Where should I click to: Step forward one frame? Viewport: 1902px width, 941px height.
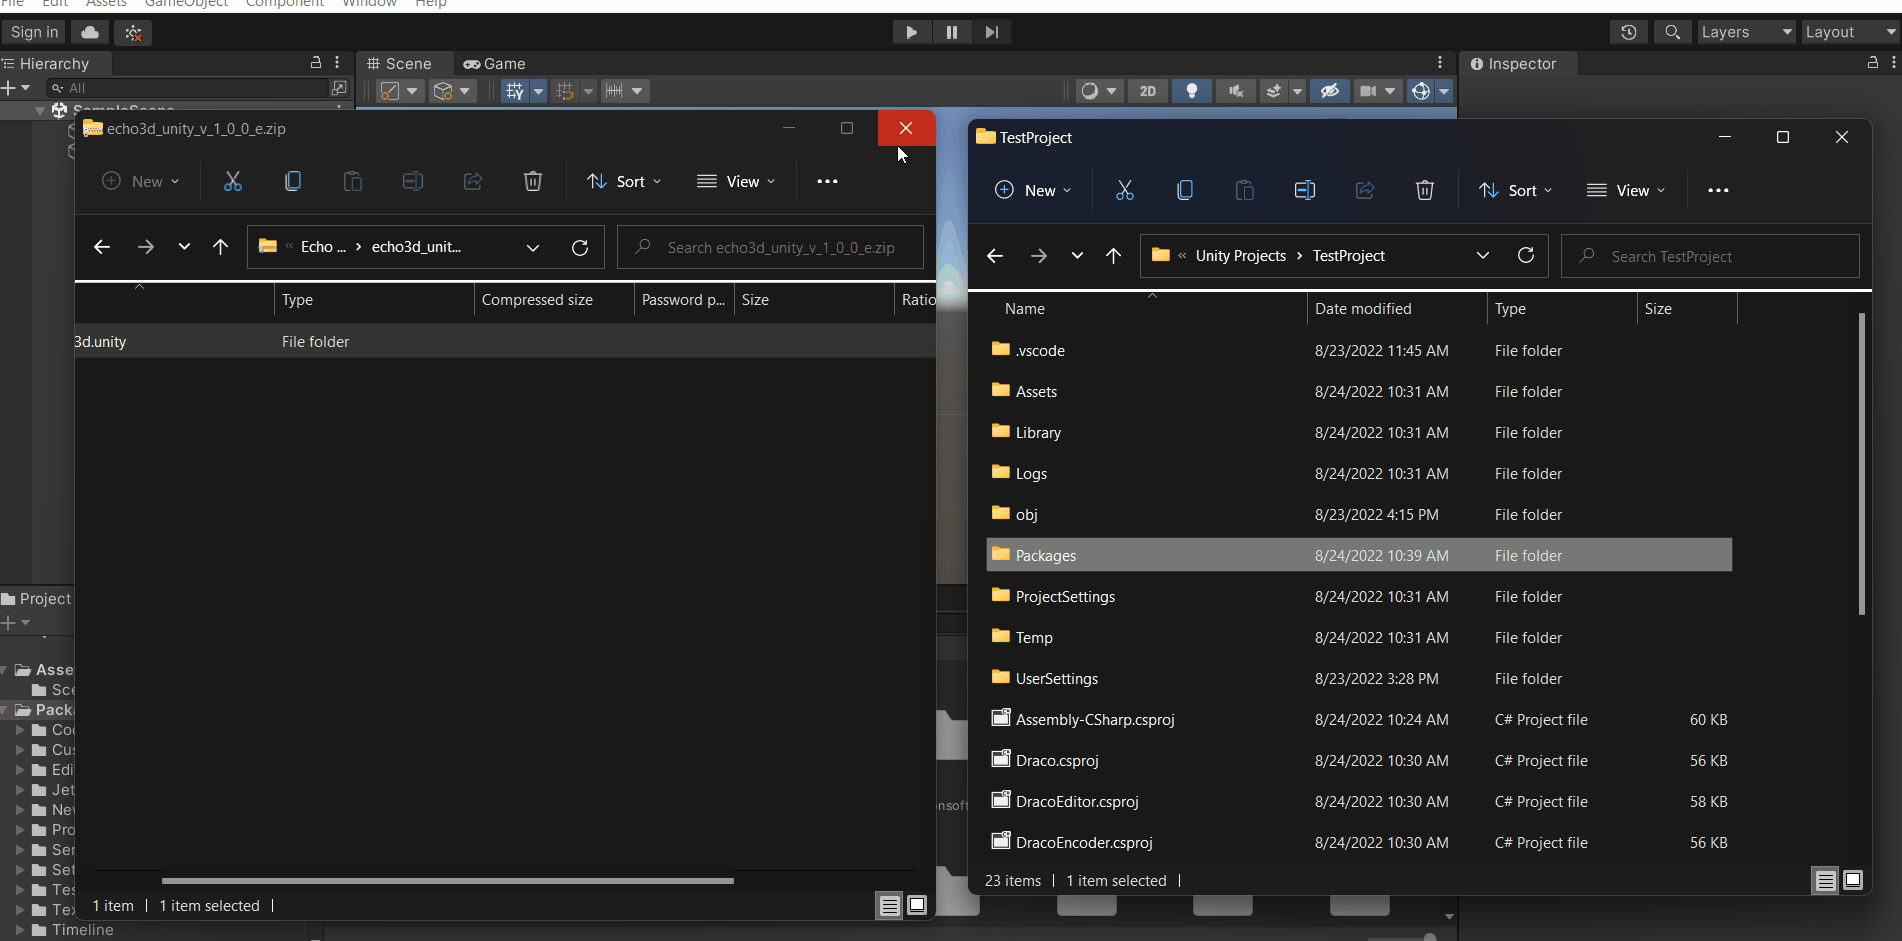click(x=991, y=31)
